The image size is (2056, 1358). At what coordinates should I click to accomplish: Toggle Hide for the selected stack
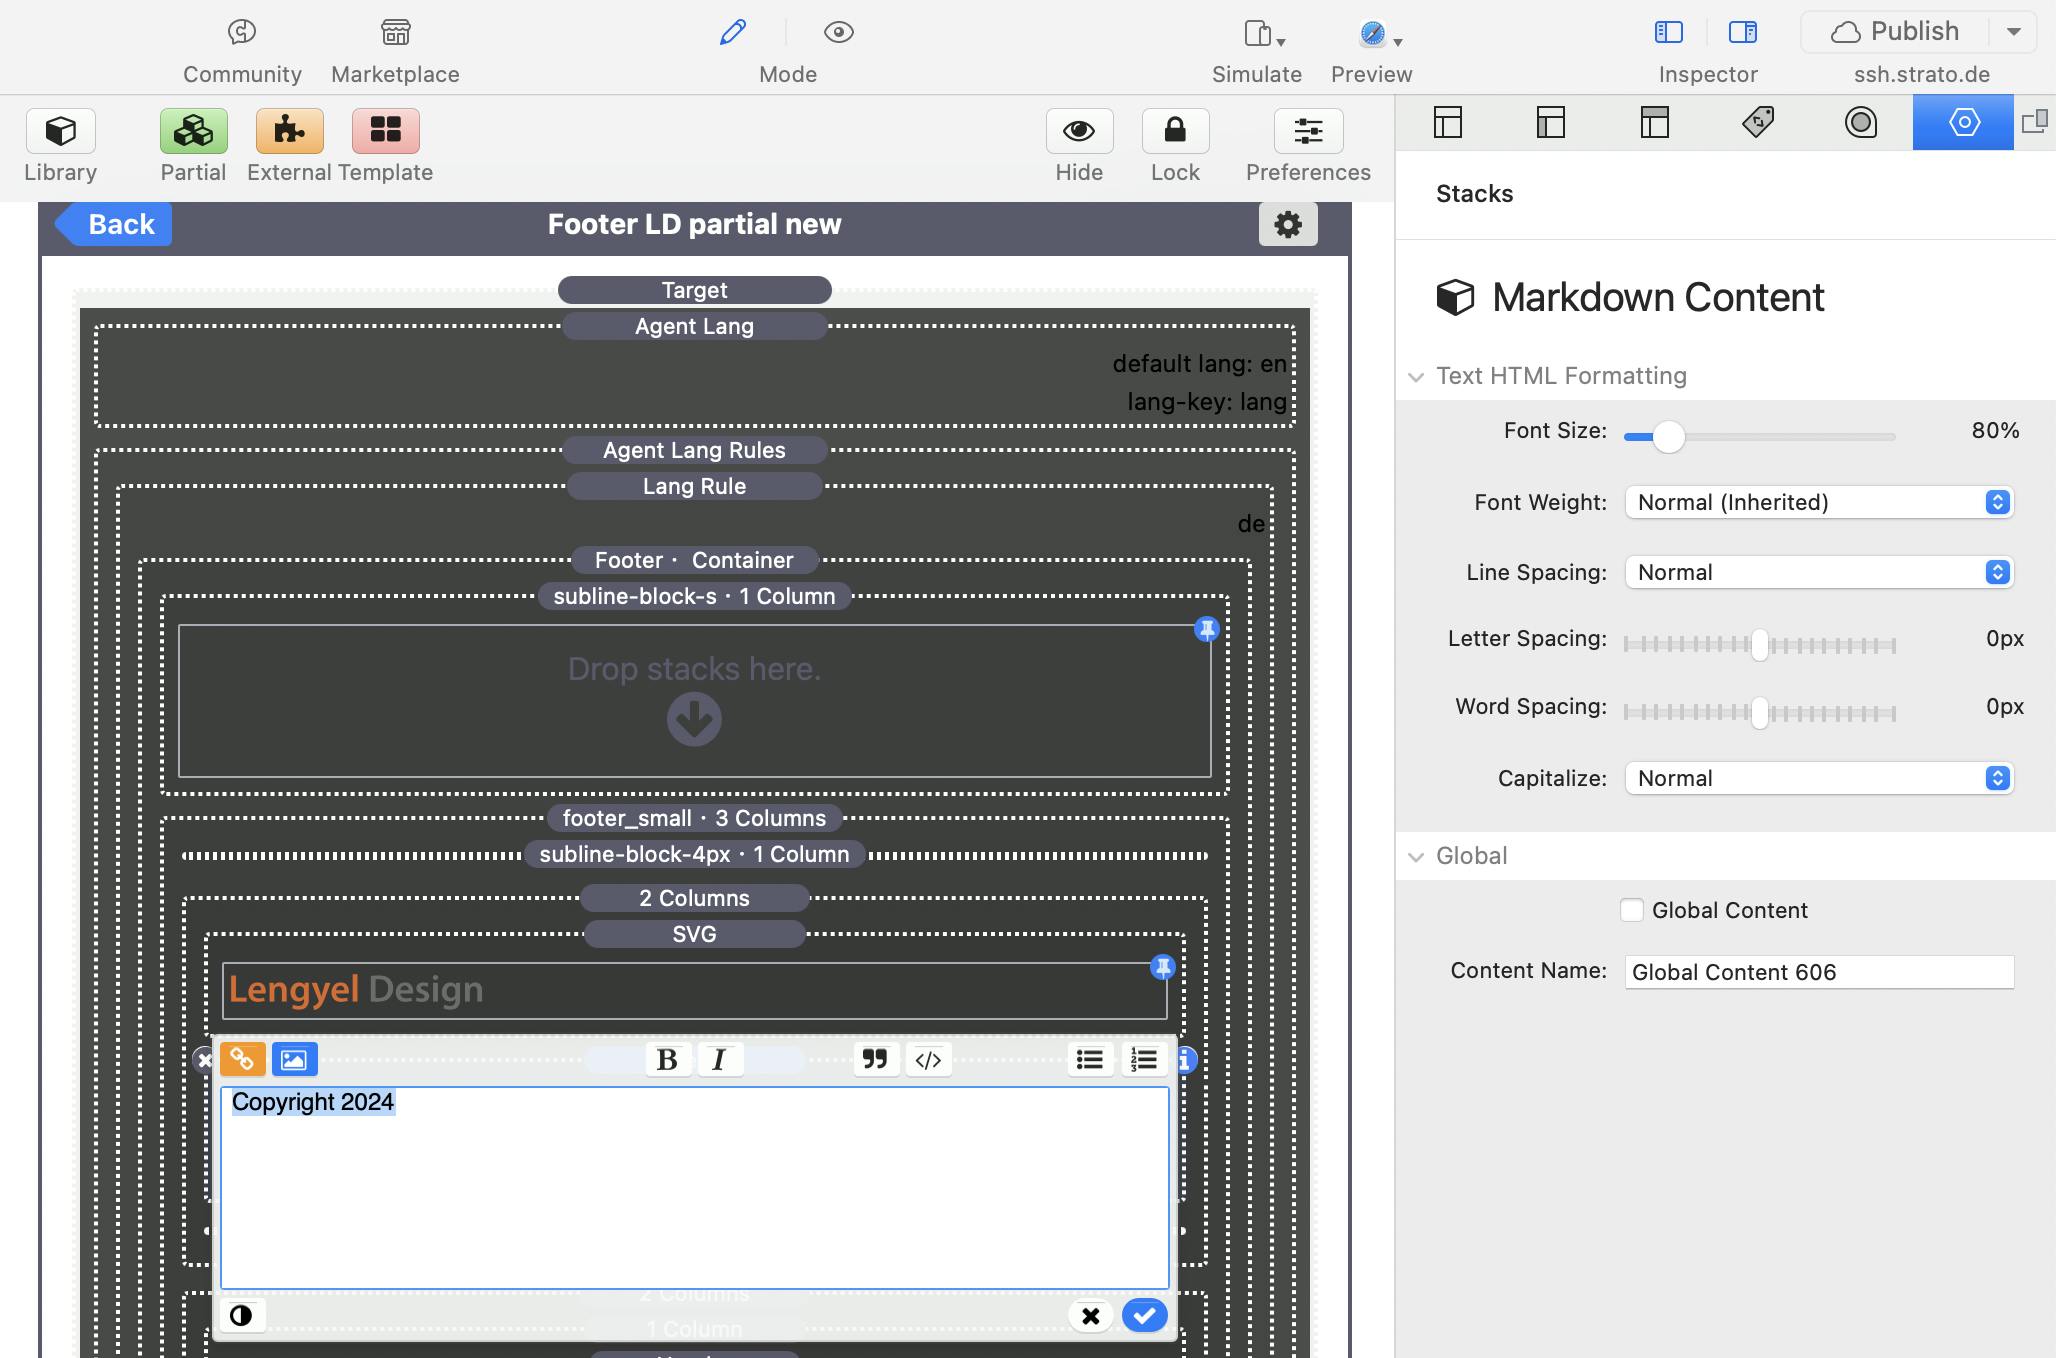coord(1079,131)
